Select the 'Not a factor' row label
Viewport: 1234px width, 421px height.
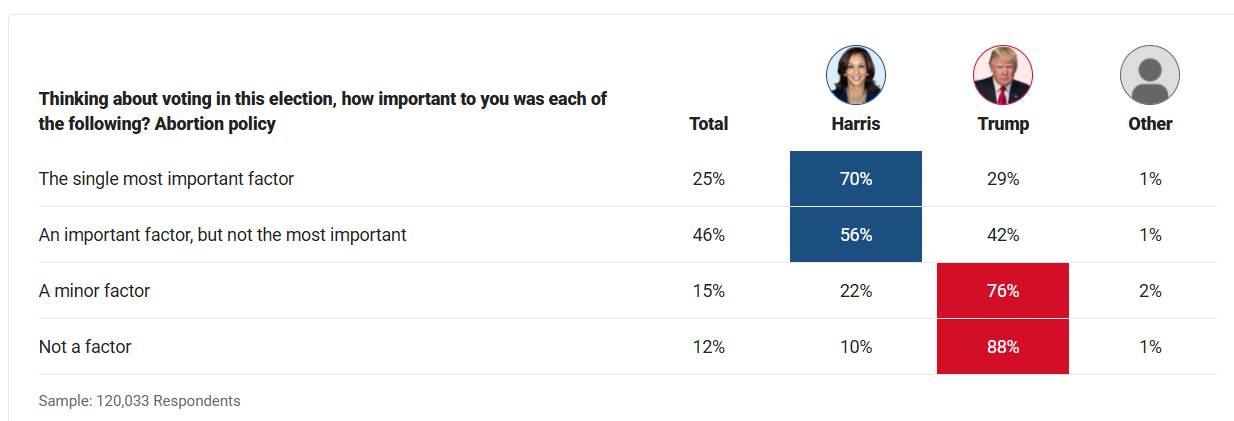[85, 347]
